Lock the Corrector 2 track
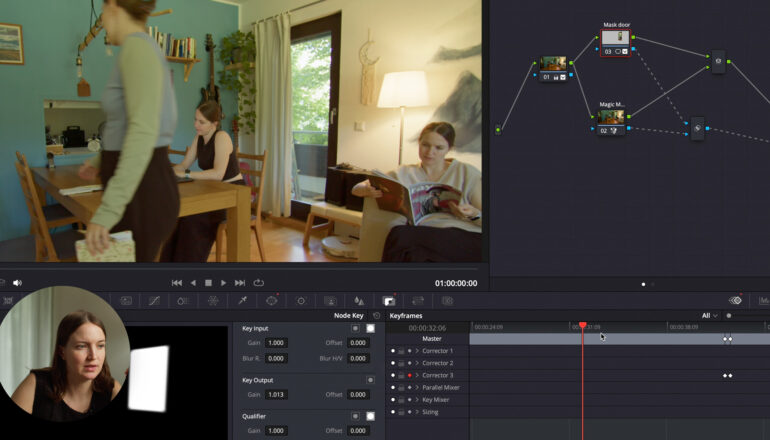The width and height of the screenshot is (770, 440). (x=401, y=363)
